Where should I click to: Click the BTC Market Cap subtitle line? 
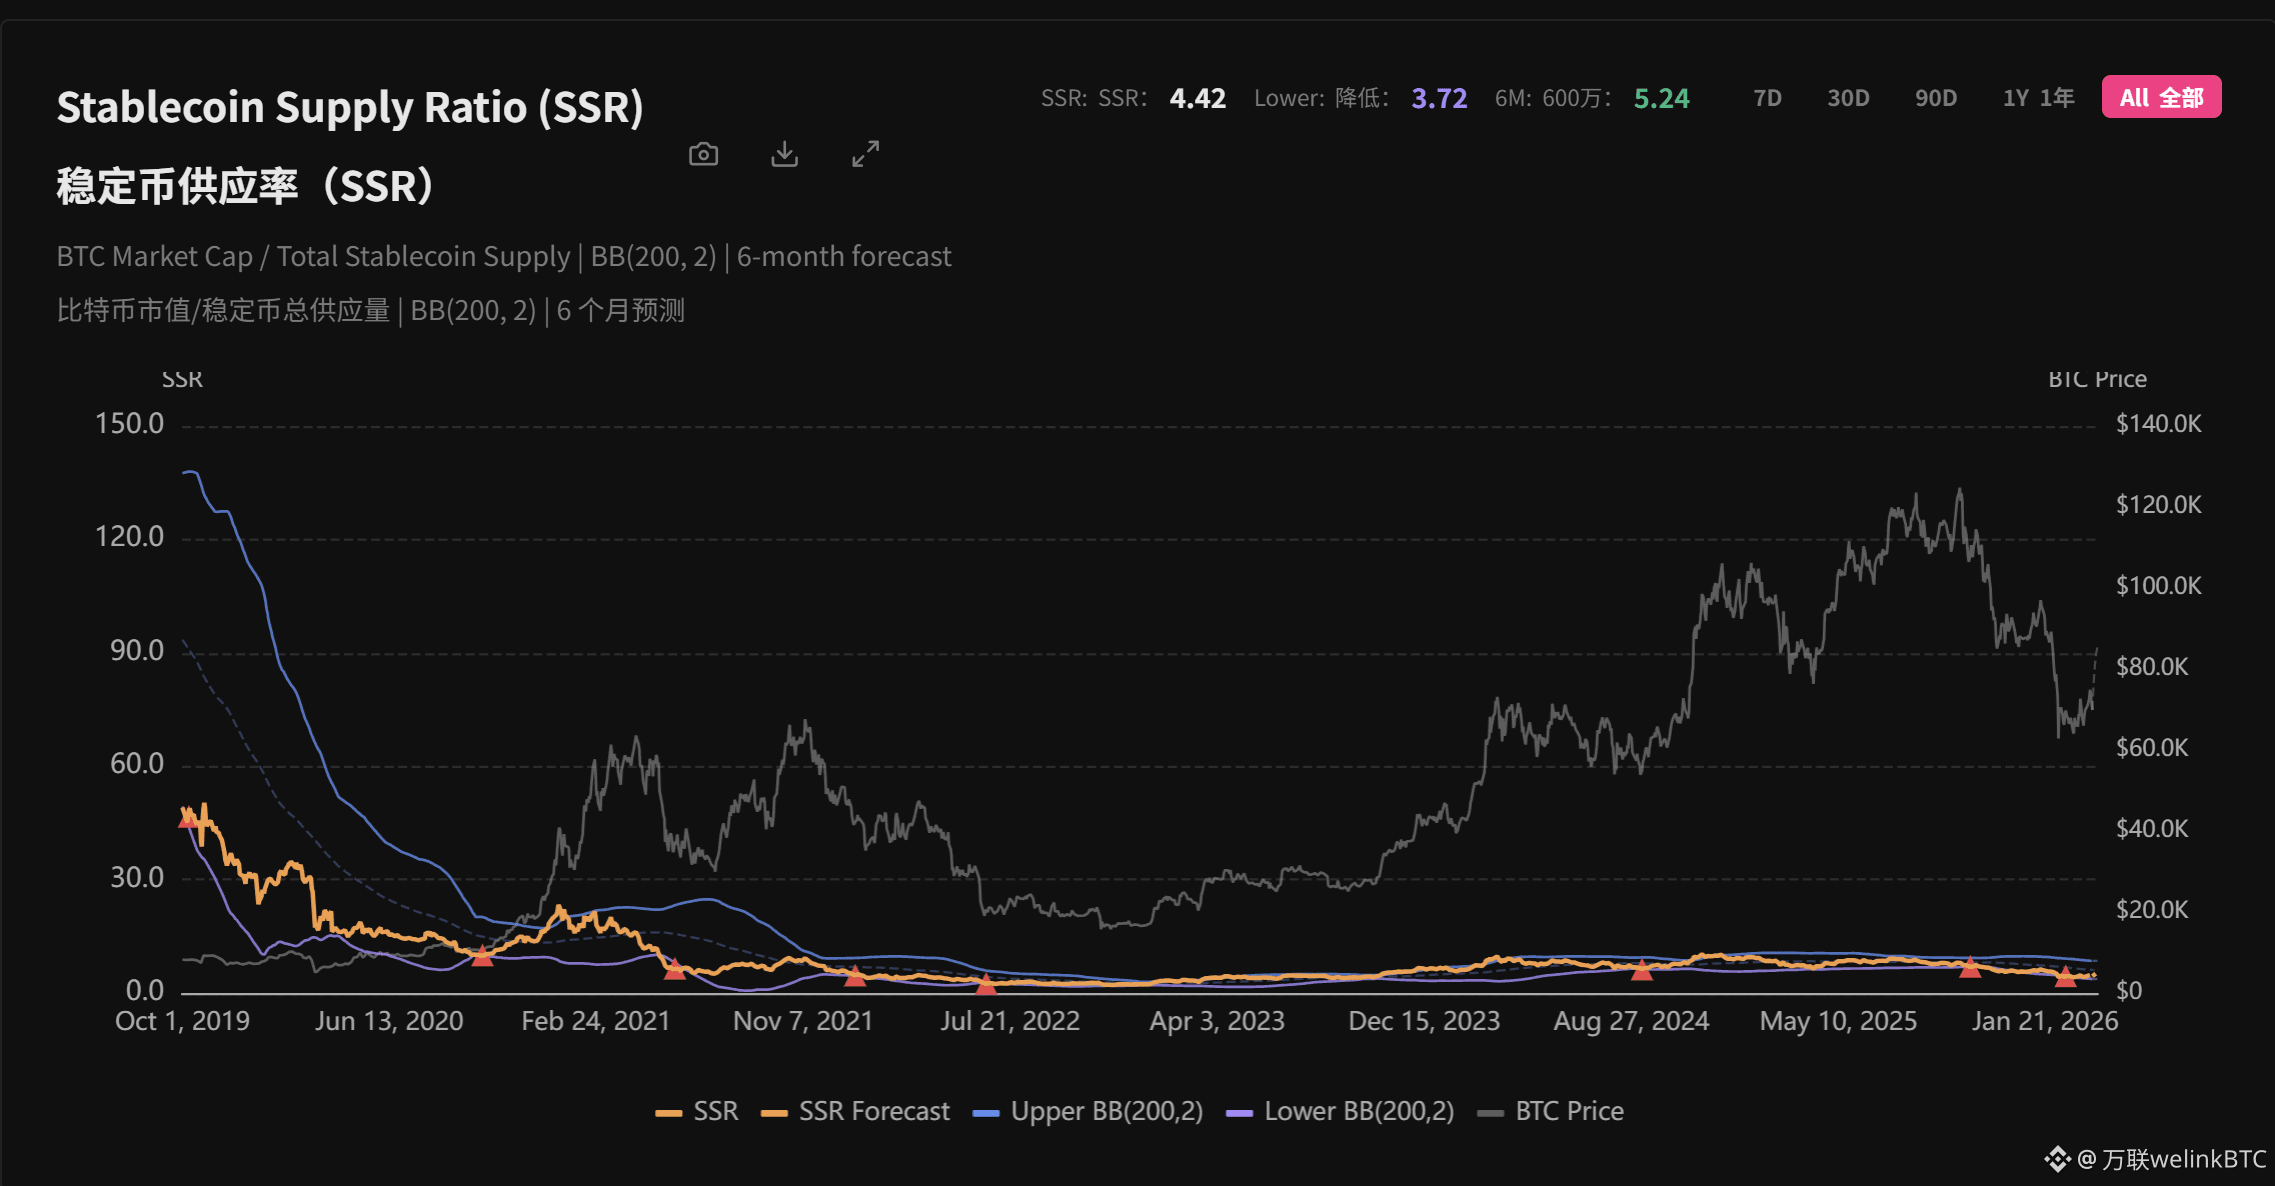(504, 257)
